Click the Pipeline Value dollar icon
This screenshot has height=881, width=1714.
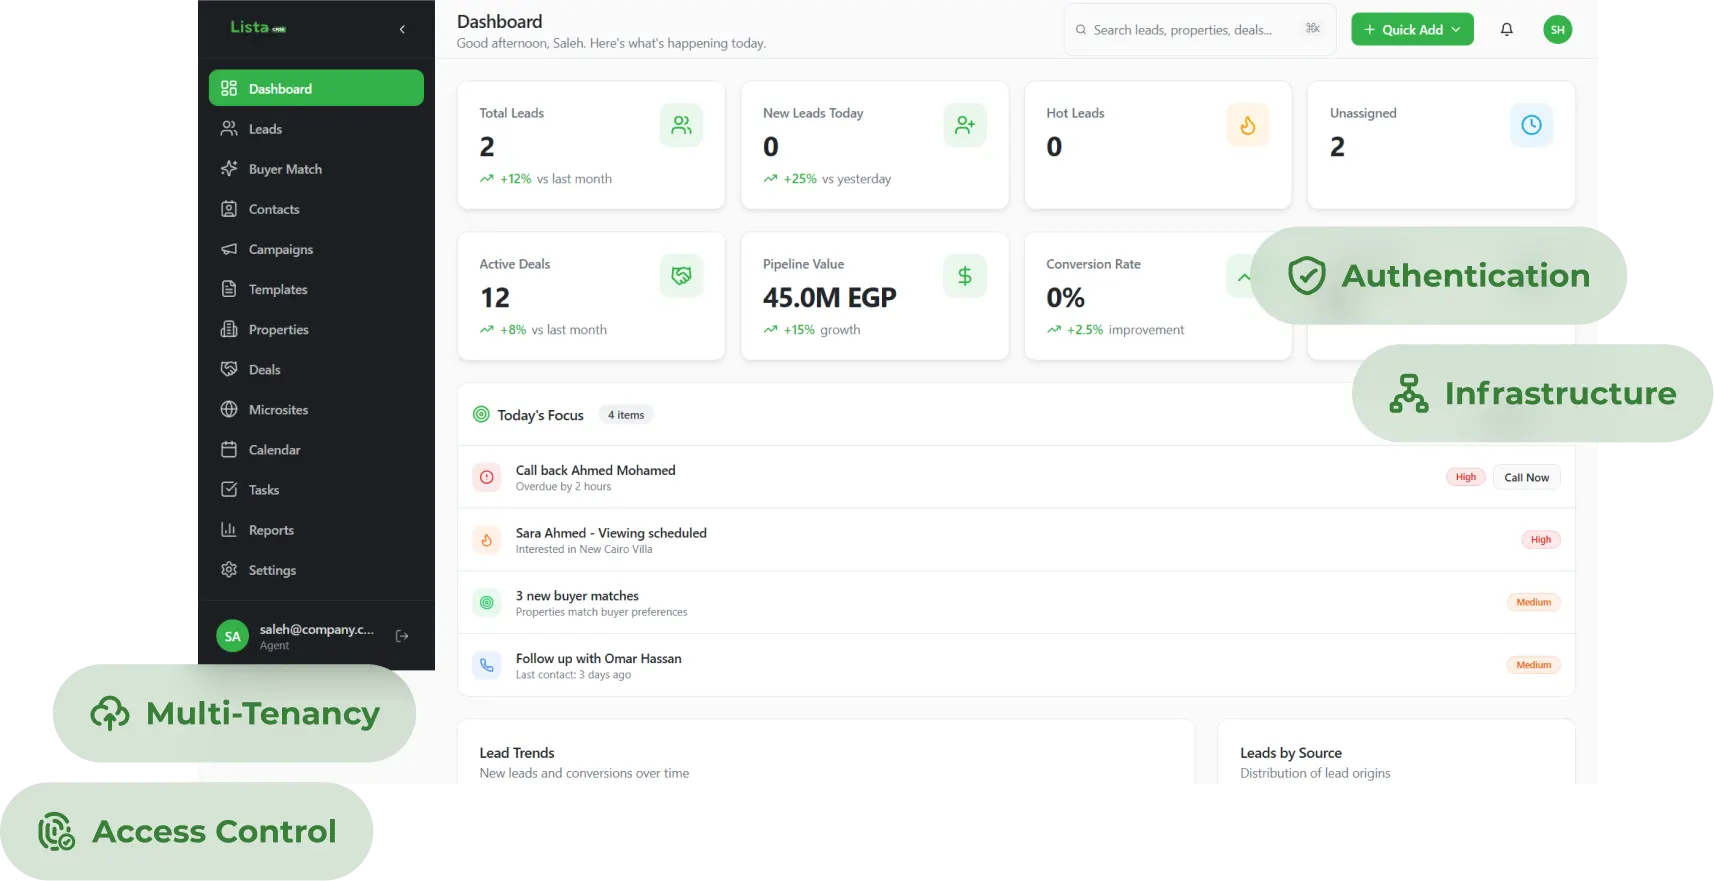point(964,276)
